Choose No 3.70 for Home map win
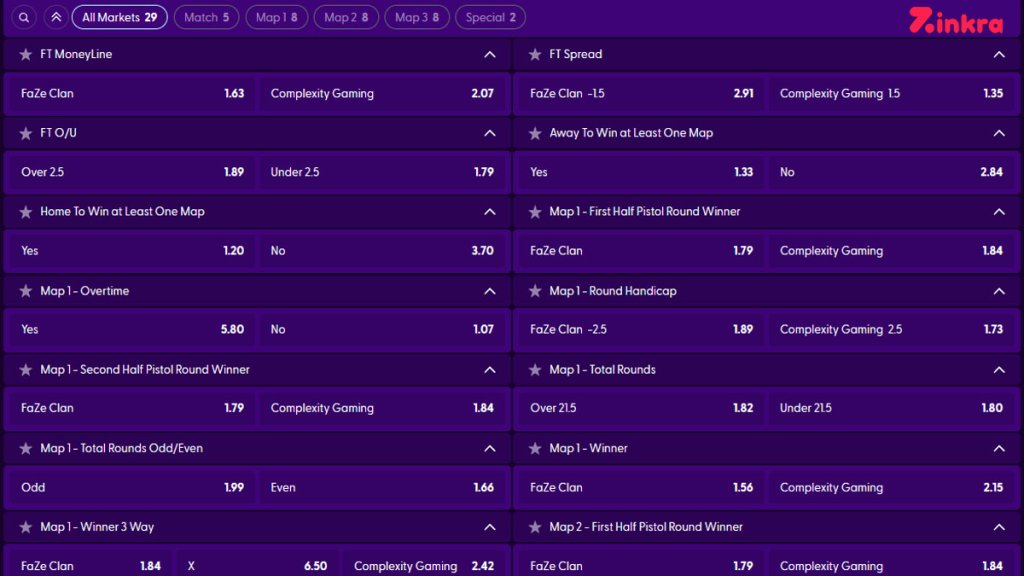This screenshot has width=1024, height=576. (383, 251)
